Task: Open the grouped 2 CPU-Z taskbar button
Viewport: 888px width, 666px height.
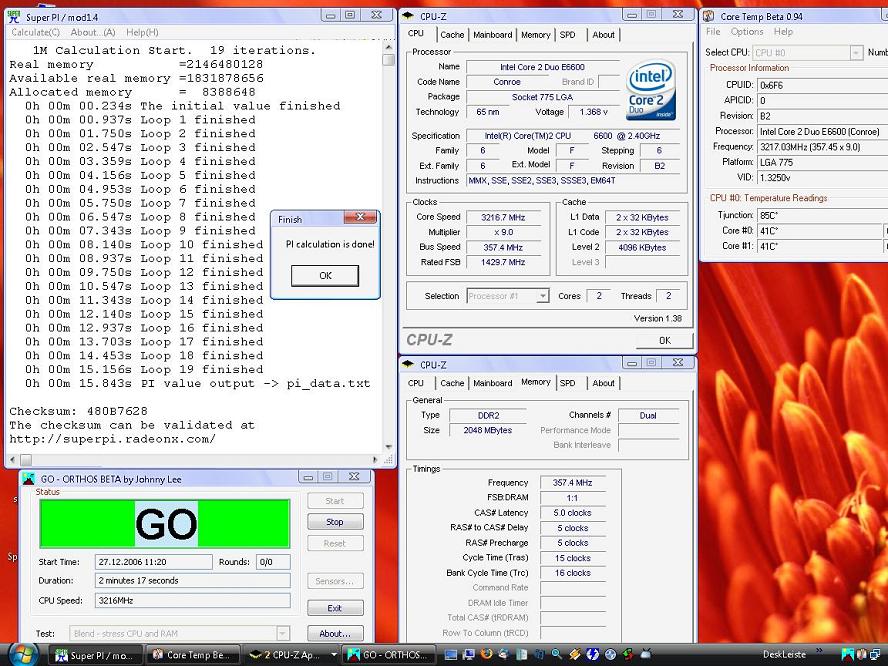Action: pos(291,655)
